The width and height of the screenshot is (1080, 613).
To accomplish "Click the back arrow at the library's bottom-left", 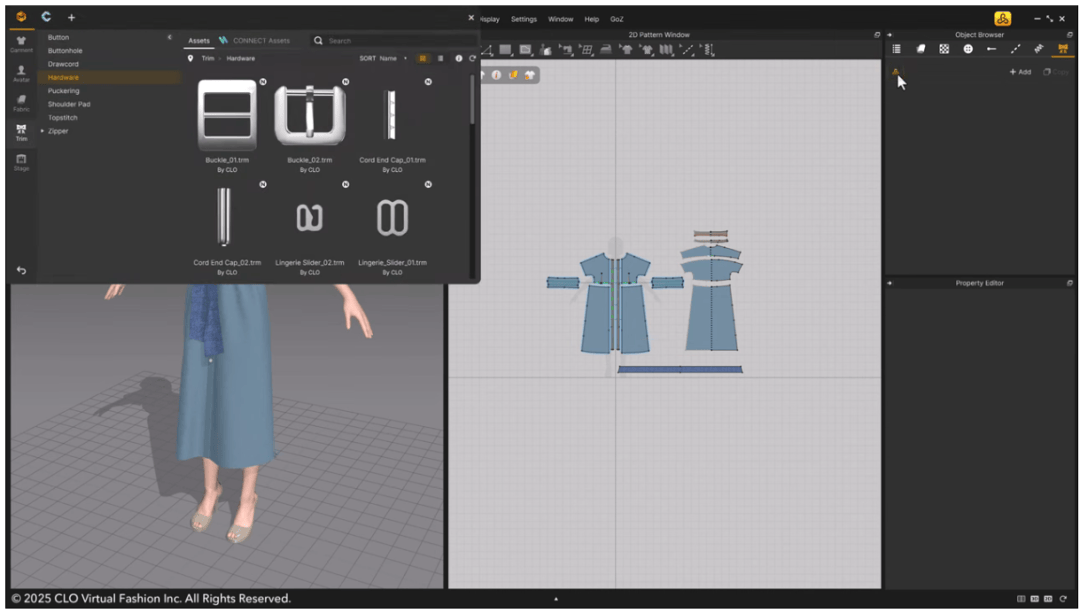I will (21, 271).
